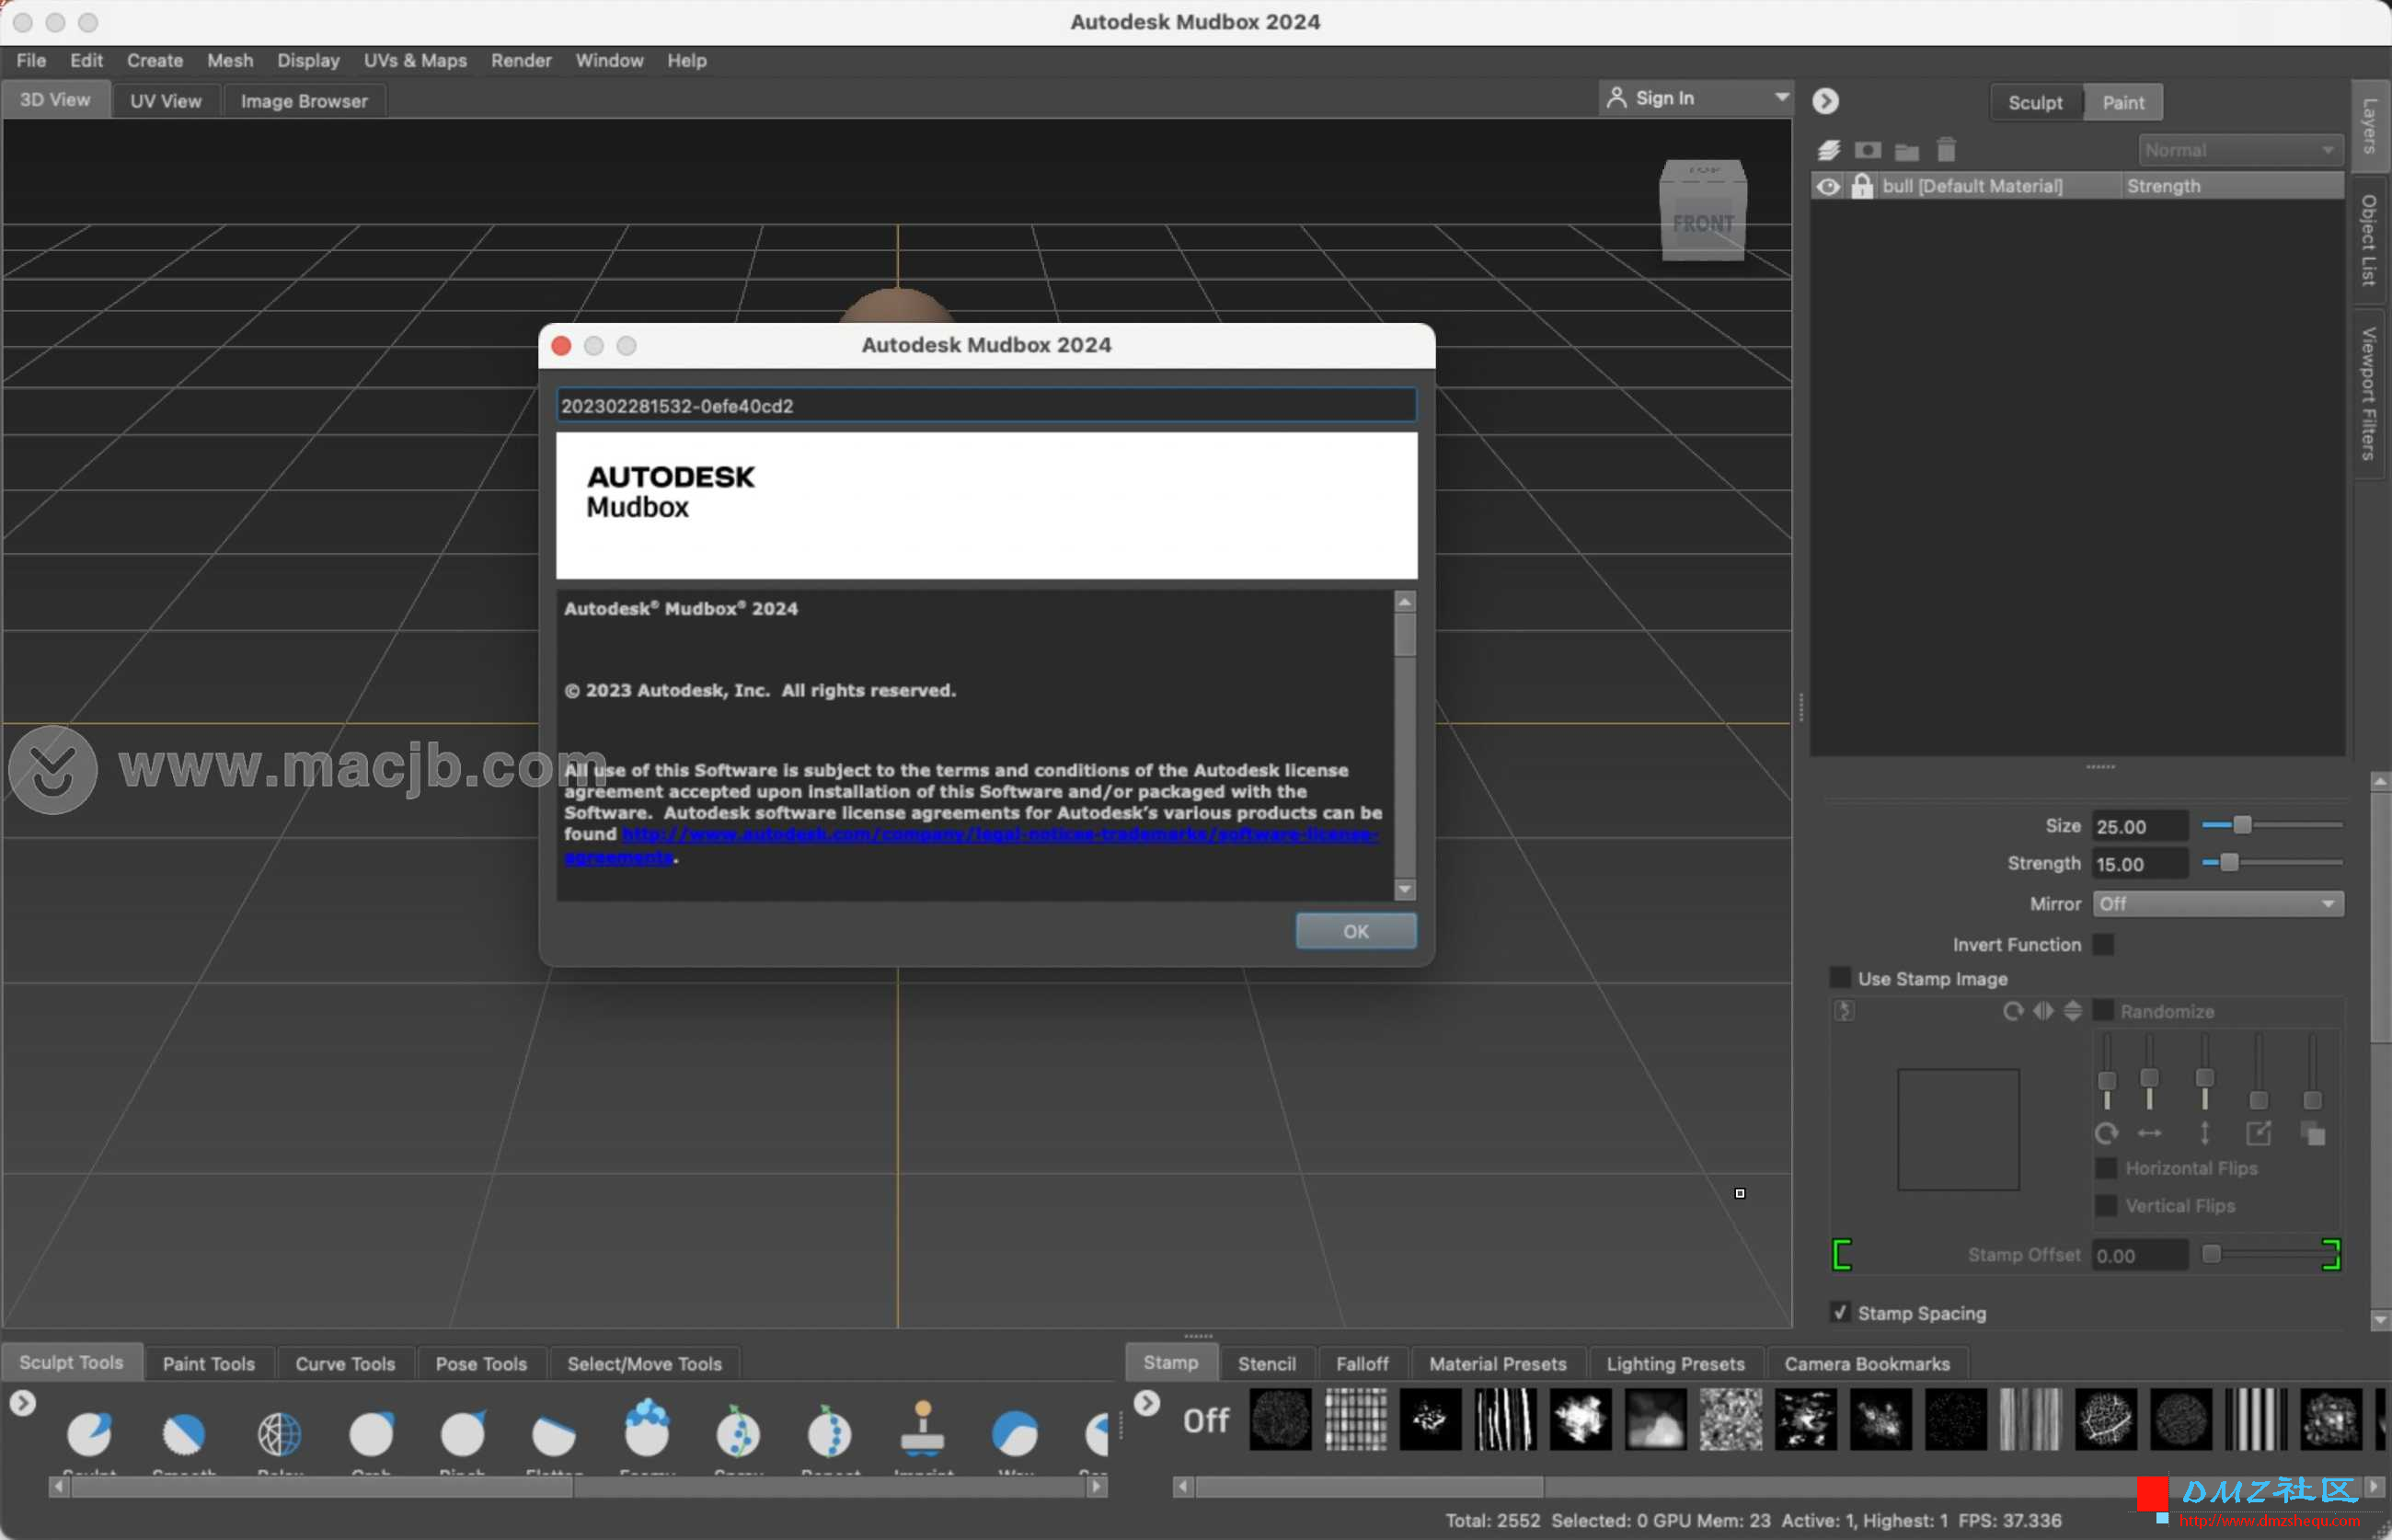The height and width of the screenshot is (1540, 2392).
Task: Switch to the Stencil tab
Action: pyautogui.click(x=1266, y=1364)
